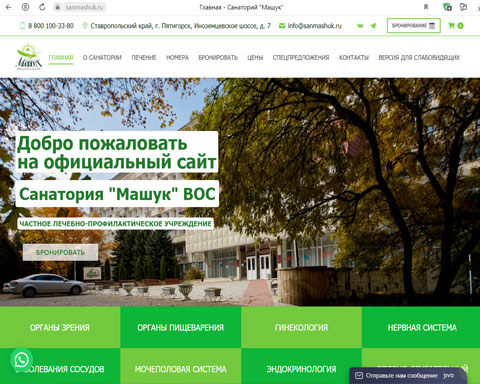Click the Машук sanatorium logo

click(29, 57)
